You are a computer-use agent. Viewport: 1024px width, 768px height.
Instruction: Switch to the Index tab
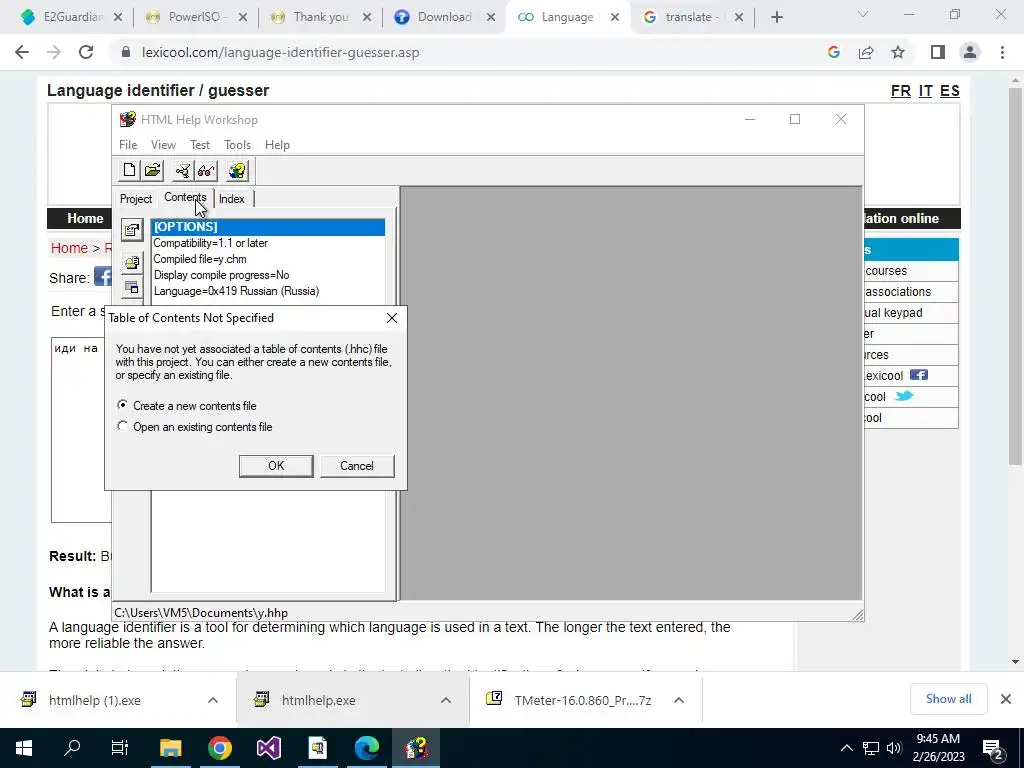pyautogui.click(x=232, y=199)
